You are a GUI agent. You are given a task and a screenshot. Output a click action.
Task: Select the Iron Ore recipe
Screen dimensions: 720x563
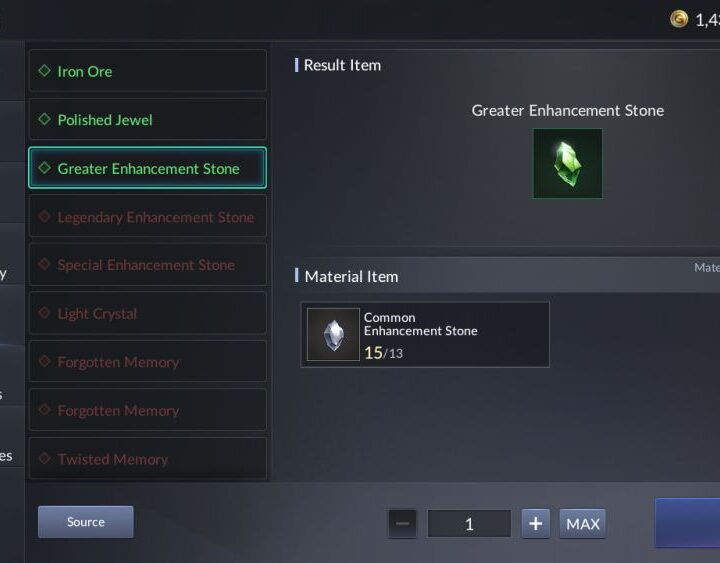coord(147,71)
